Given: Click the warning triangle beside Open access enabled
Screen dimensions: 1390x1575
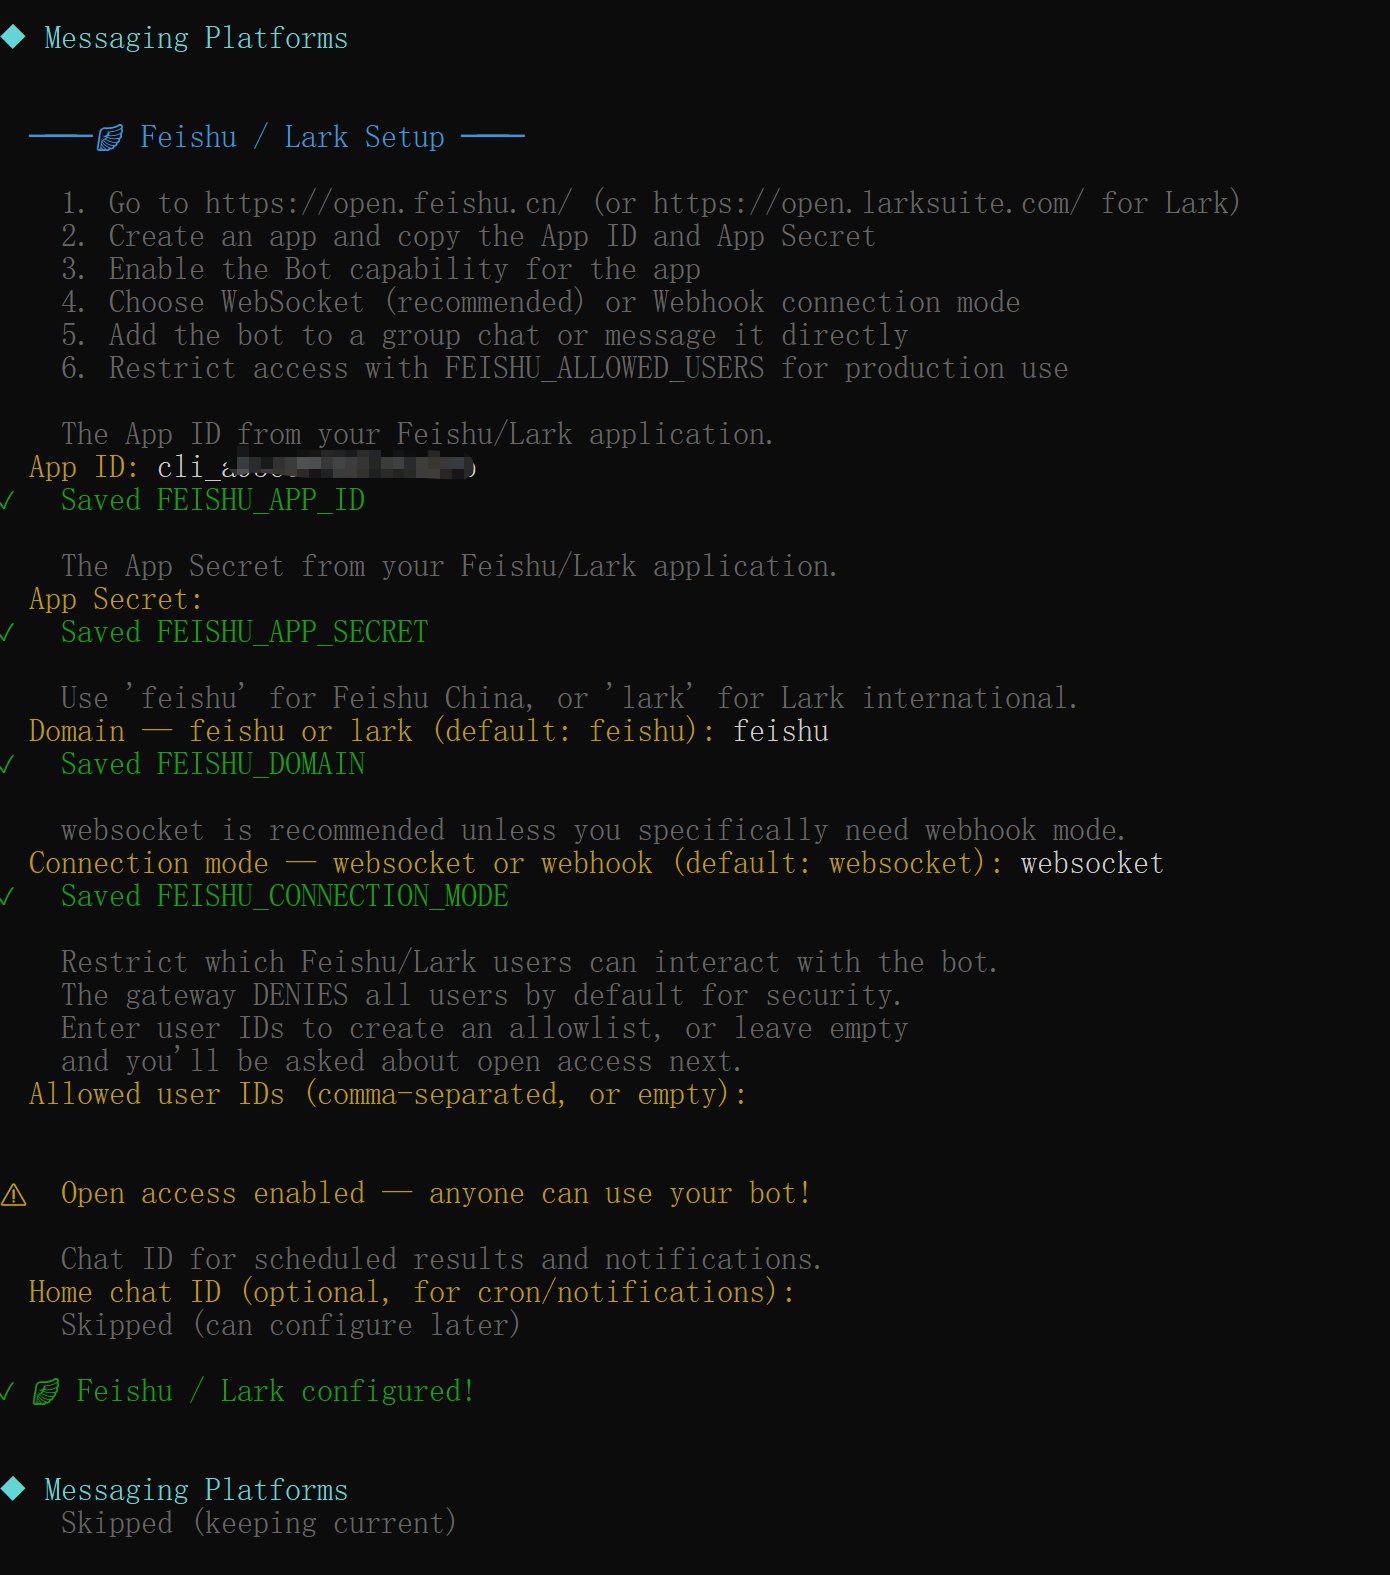Looking at the screenshot, I should [x=13, y=1194].
